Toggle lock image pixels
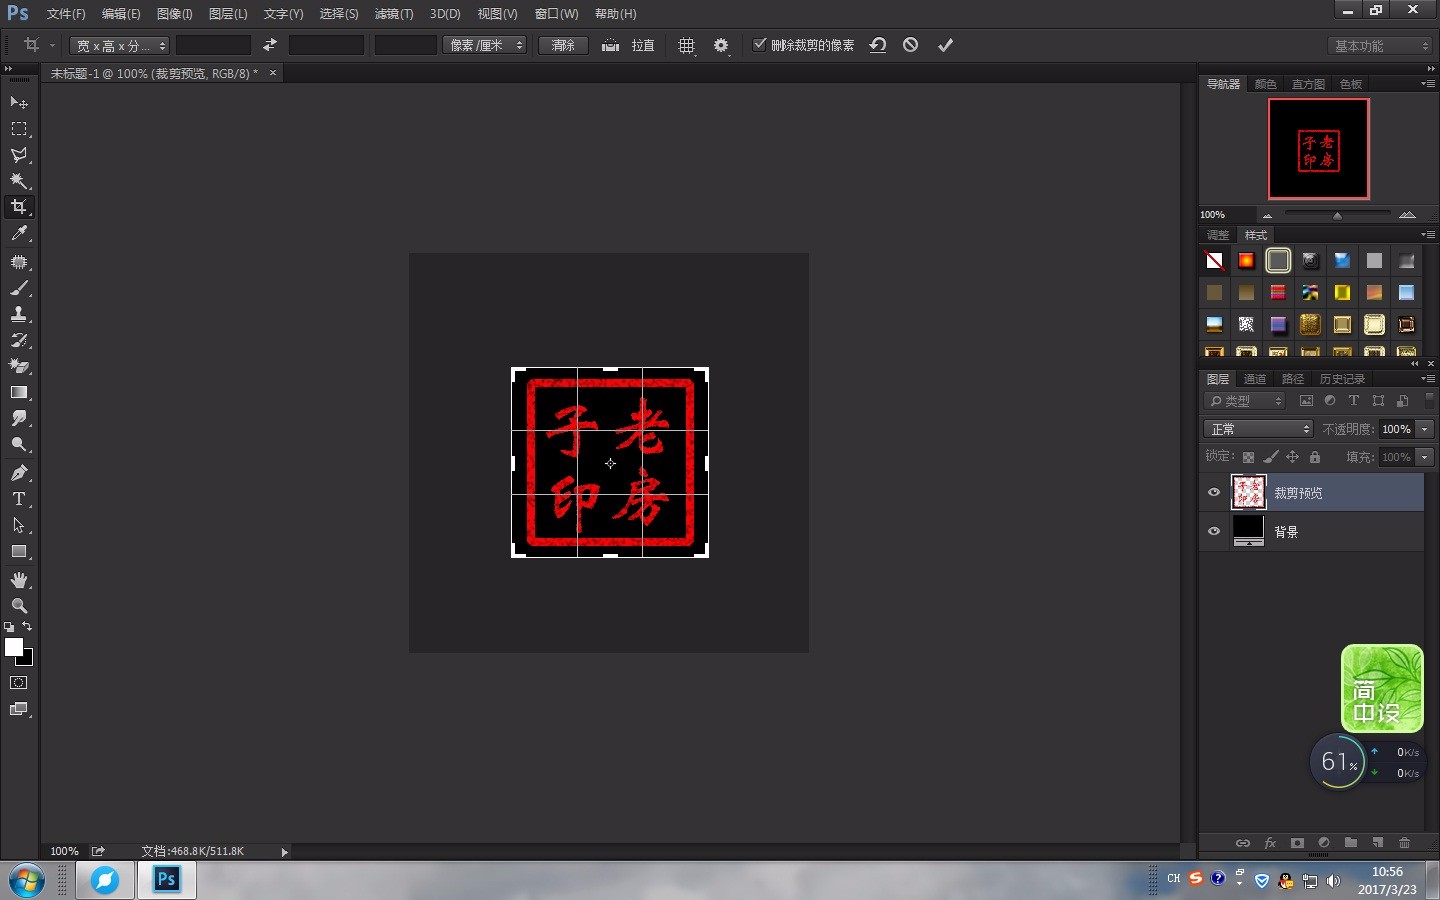Image resolution: width=1440 pixels, height=900 pixels. [x=1271, y=457]
